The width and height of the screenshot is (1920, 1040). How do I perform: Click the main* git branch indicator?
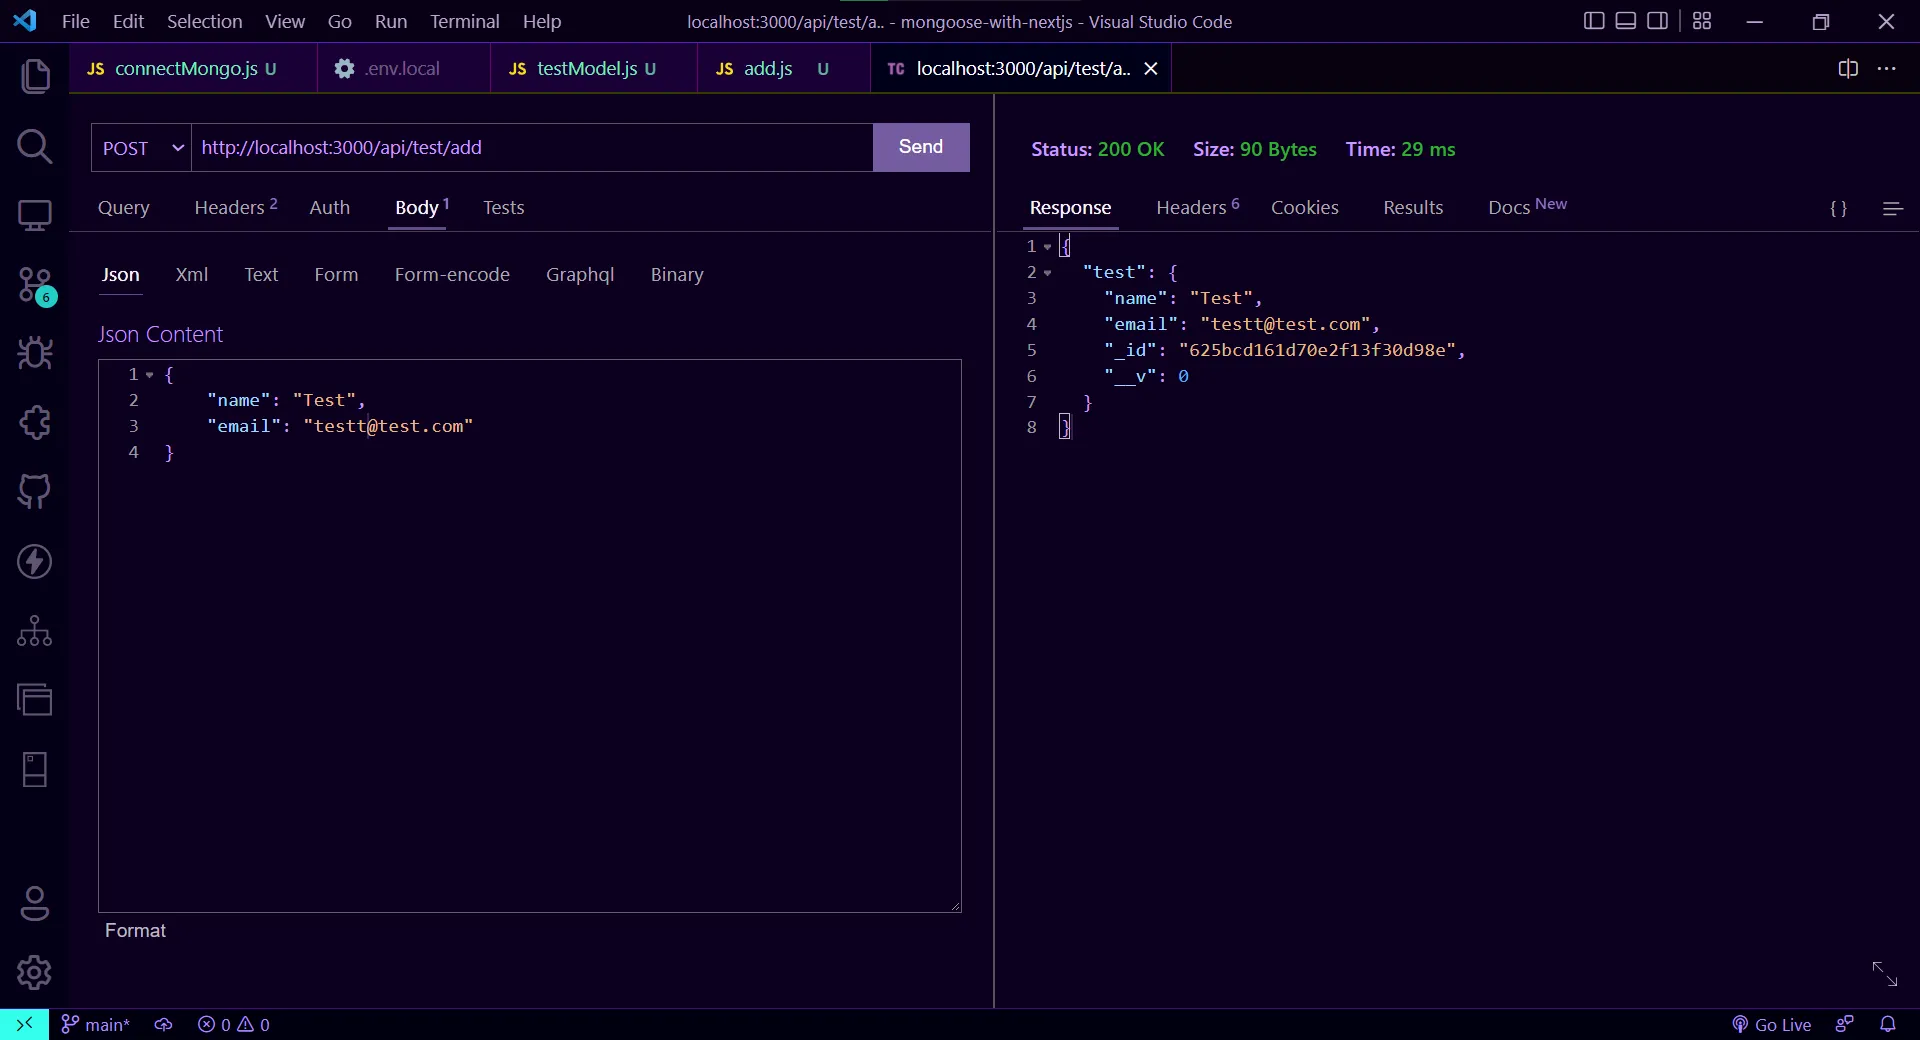(x=96, y=1024)
